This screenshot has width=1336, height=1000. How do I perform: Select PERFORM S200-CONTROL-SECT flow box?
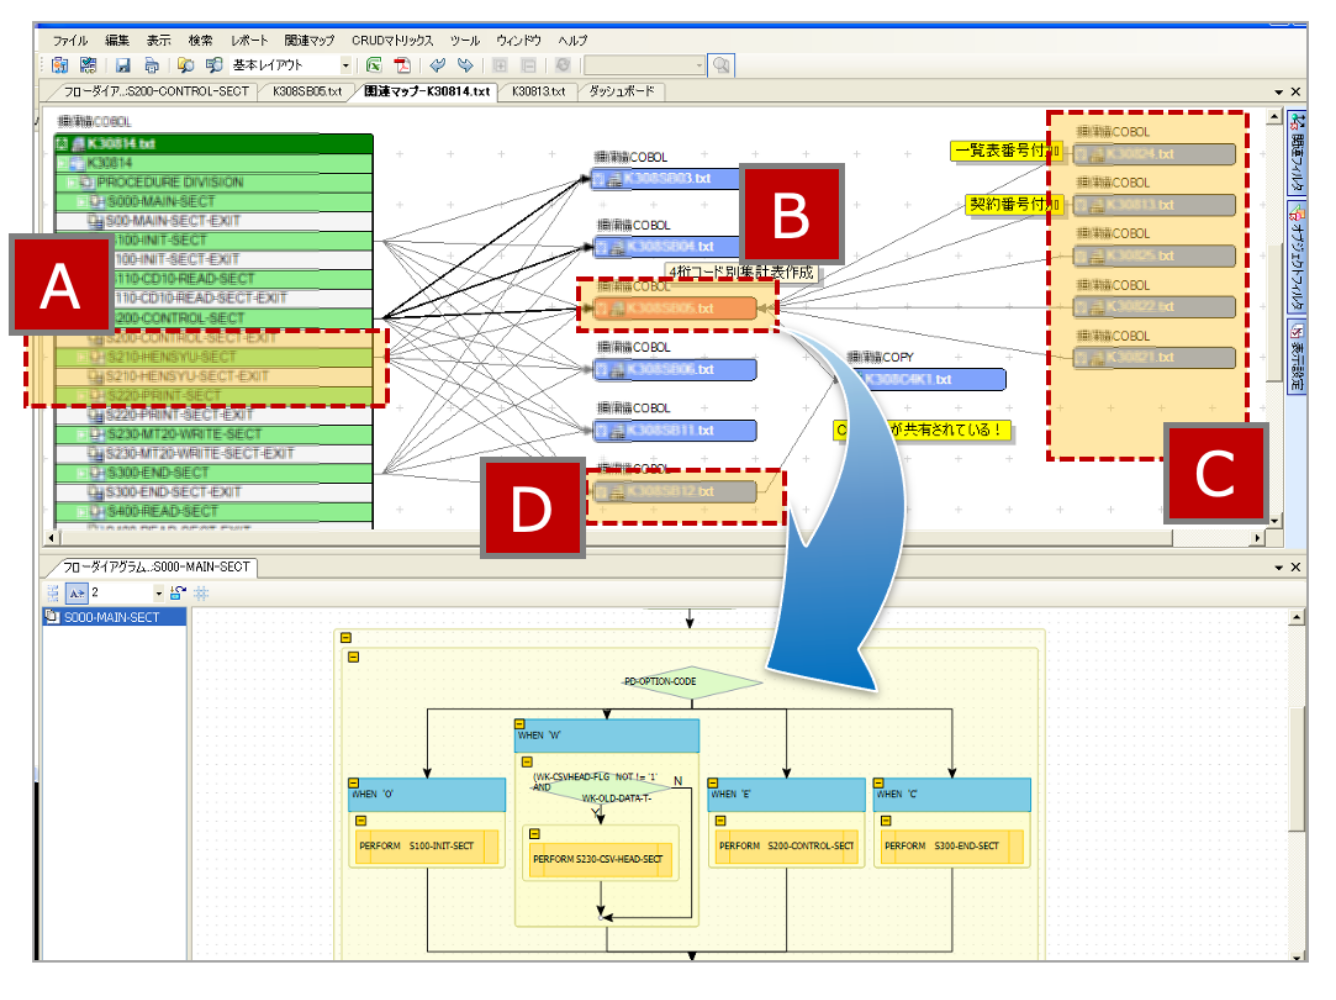click(786, 846)
